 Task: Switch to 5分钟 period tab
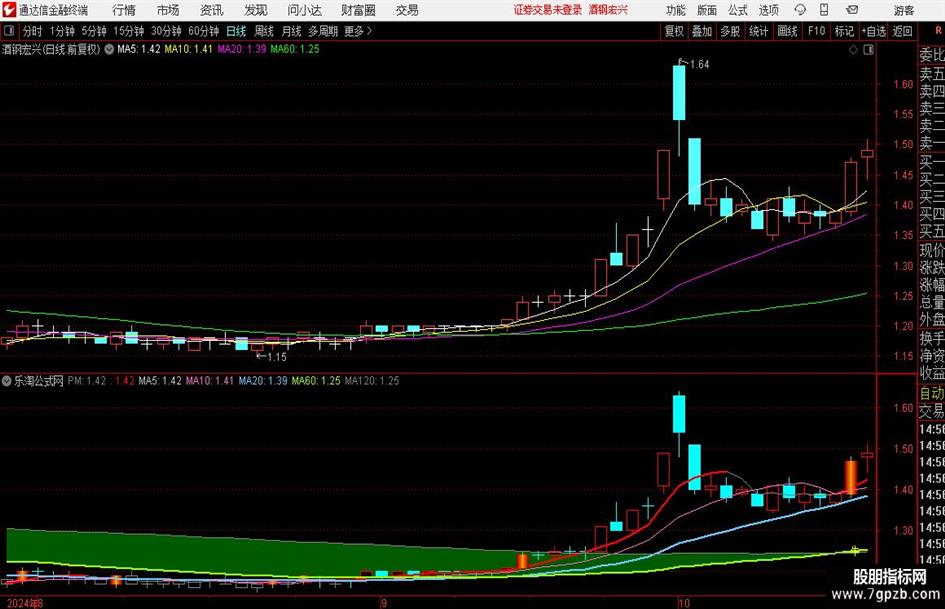click(x=94, y=31)
